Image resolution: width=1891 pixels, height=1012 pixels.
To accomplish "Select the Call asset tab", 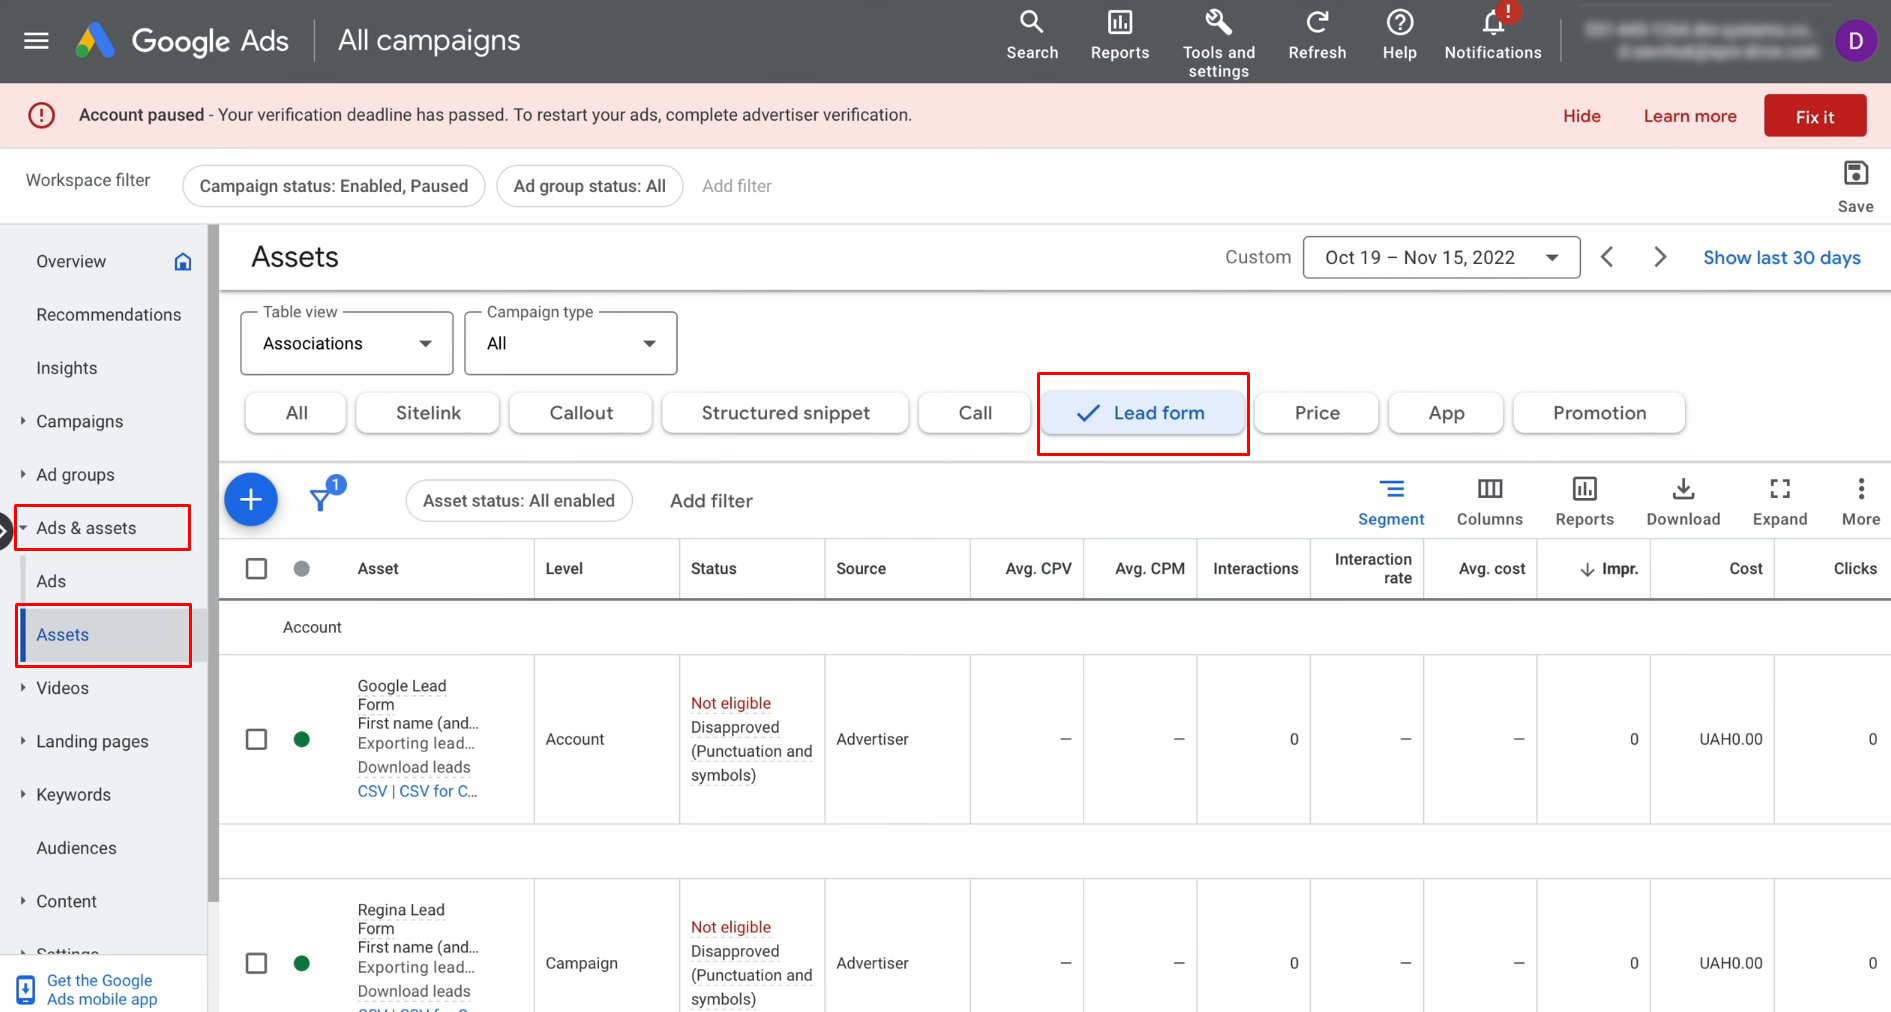I will pos(975,413).
